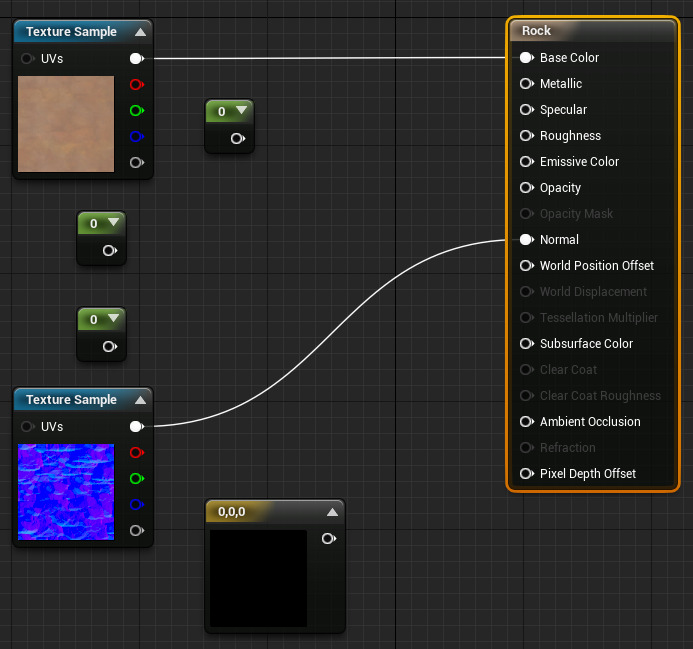
Task: Click the brown rock texture preview thumbnail
Action: (x=66, y=124)
